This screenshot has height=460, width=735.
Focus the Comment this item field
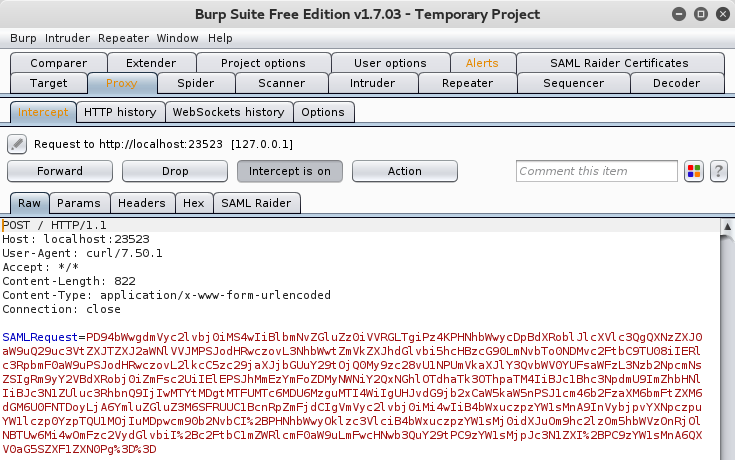(597, 171)
